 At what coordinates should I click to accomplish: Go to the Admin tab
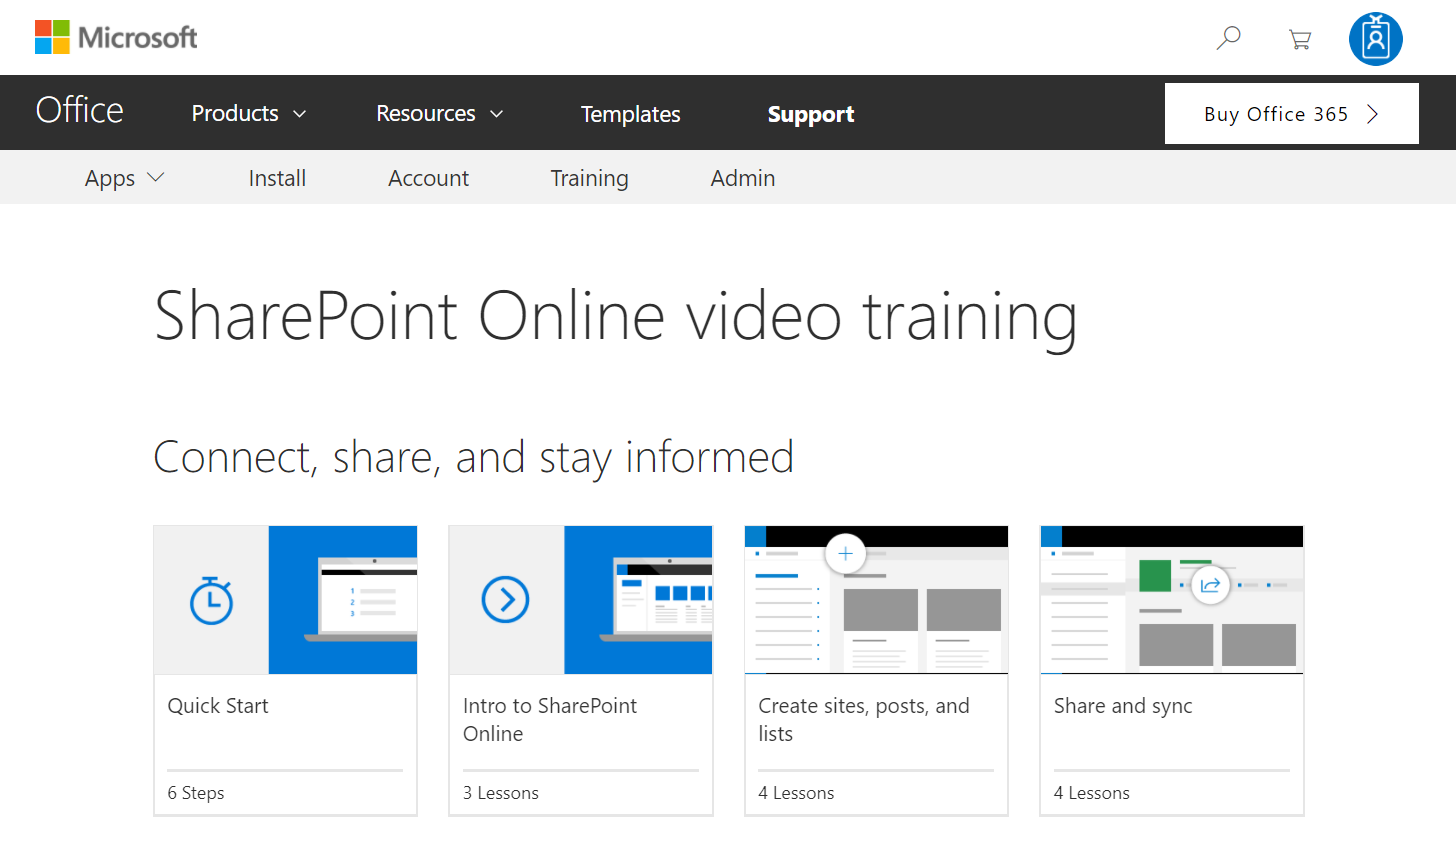tap(743, 178)
